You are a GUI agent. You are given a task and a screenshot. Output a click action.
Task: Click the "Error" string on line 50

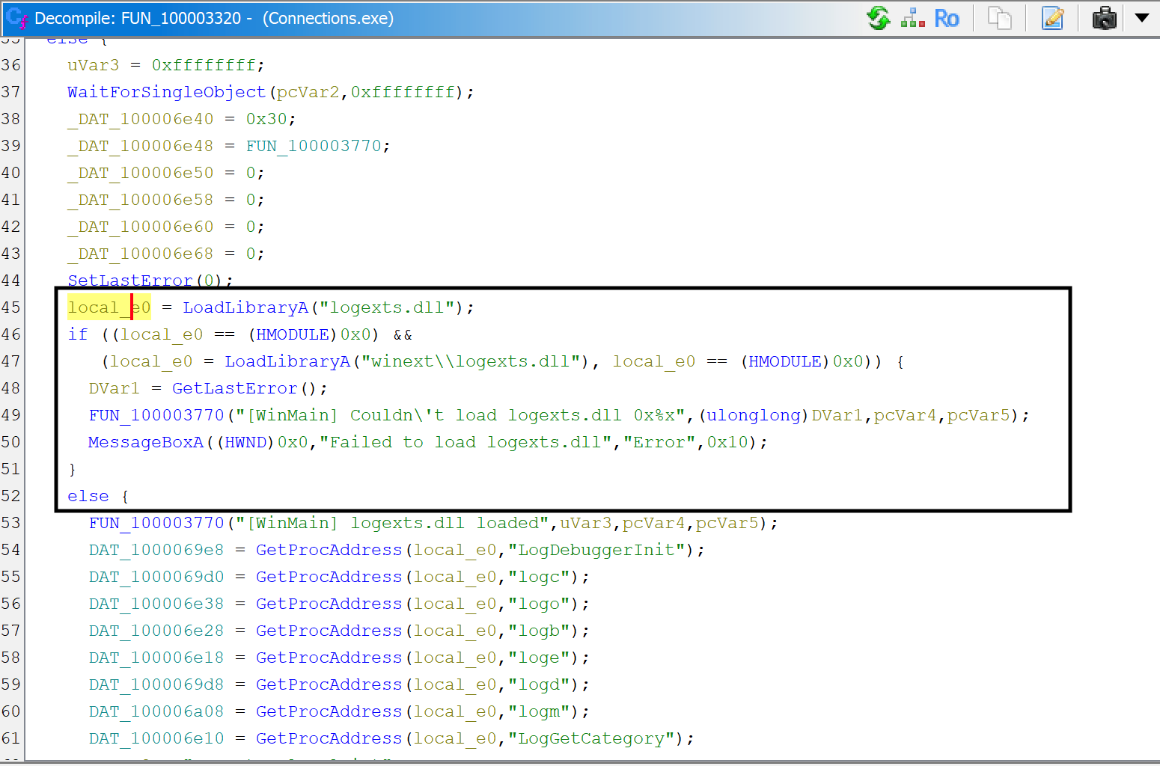point(659,443)
